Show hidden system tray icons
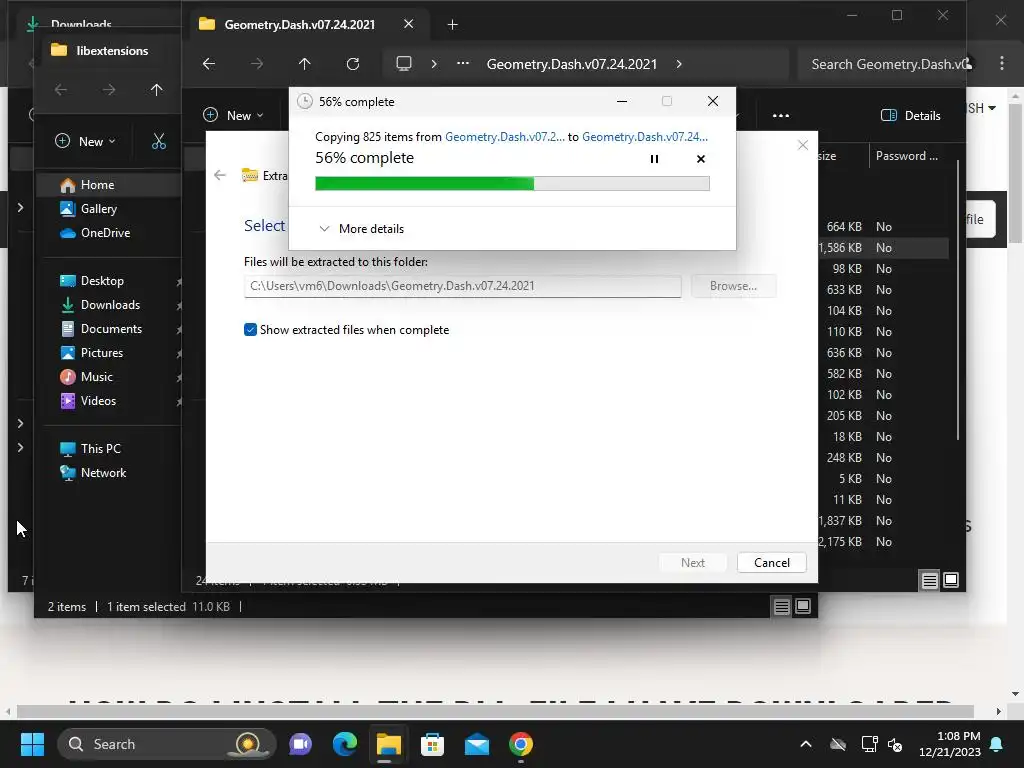The image size is (1024, 768). point(806,744)
